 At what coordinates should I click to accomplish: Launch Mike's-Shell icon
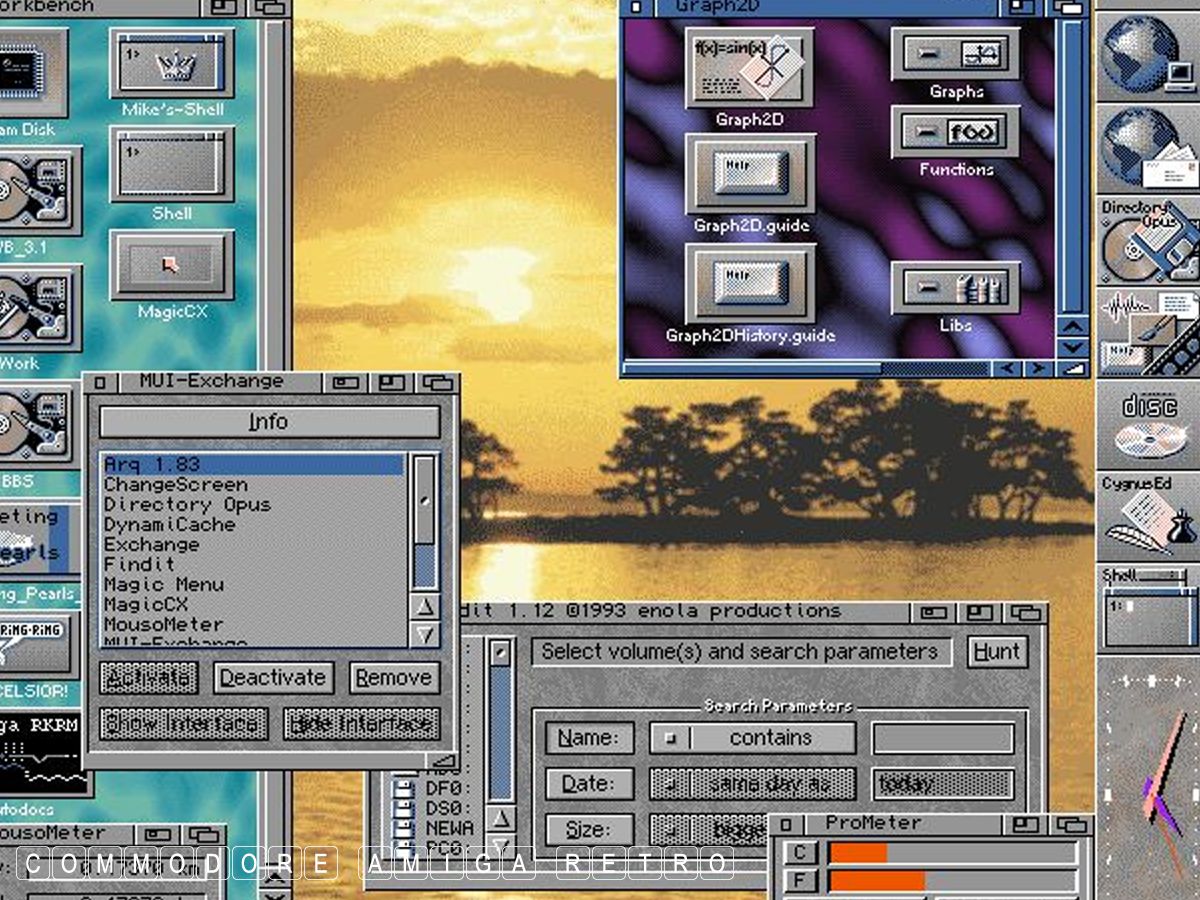point(172,63)
